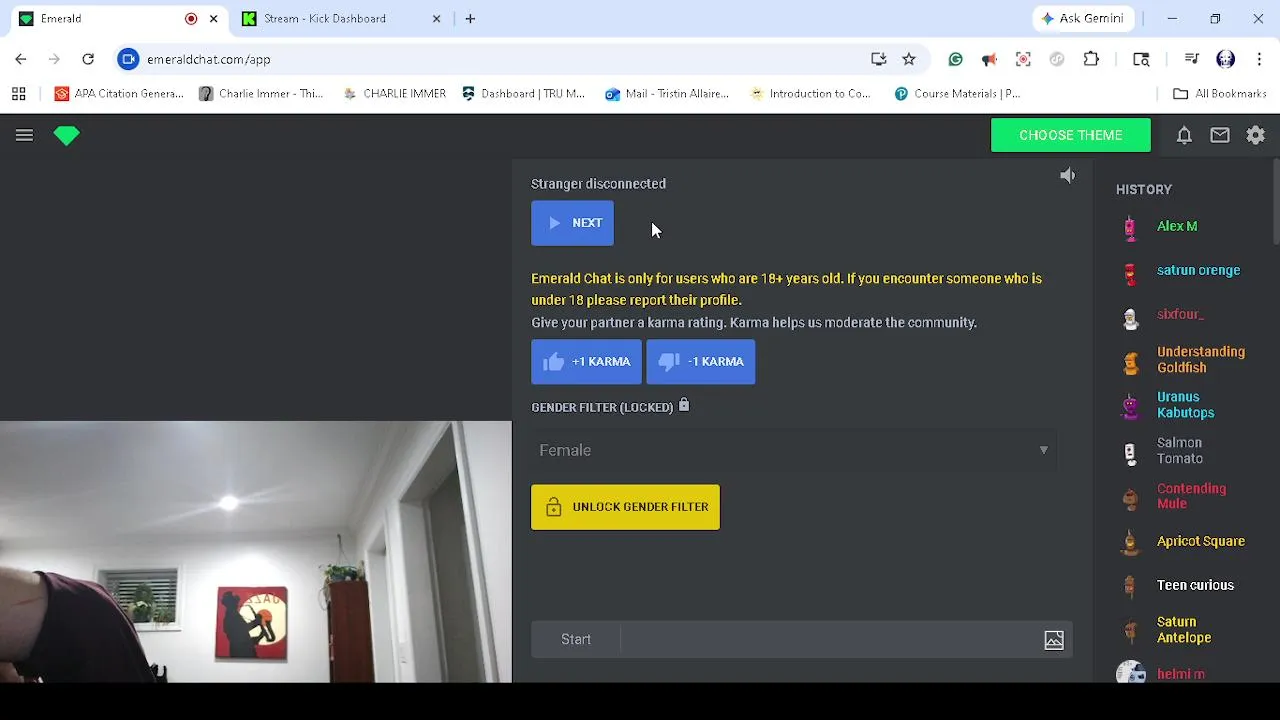Click the webcam preview video
This screenshot has height=720, width=1280.
[256, 552]
